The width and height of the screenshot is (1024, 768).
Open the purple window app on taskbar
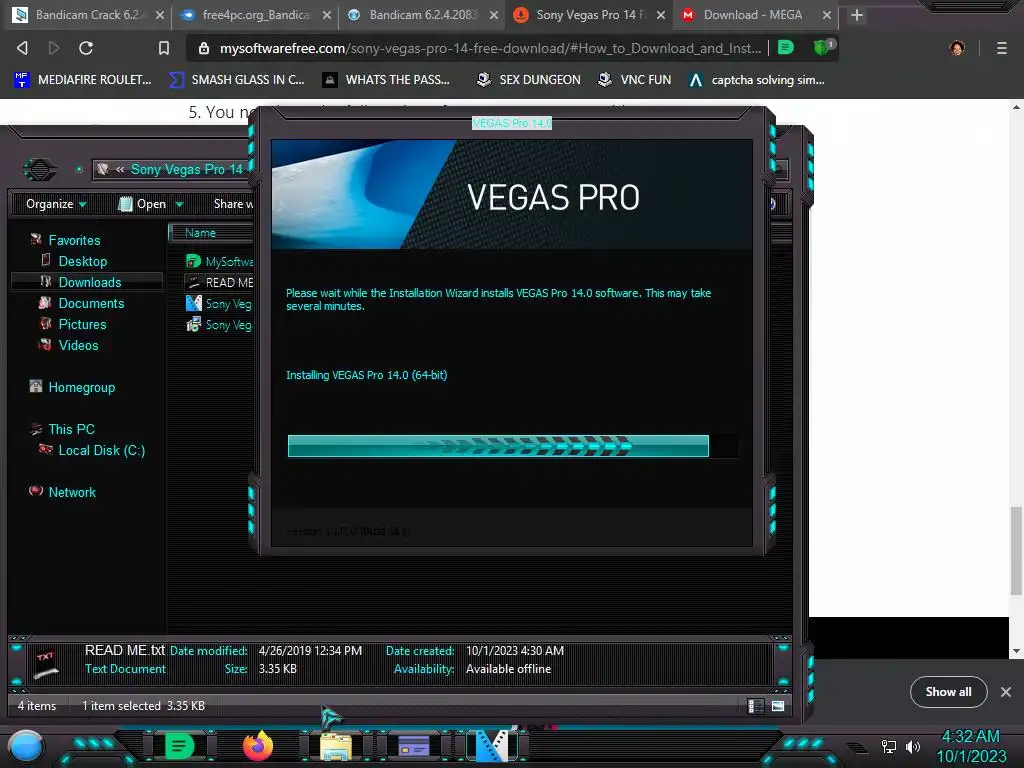click(414, 746)
